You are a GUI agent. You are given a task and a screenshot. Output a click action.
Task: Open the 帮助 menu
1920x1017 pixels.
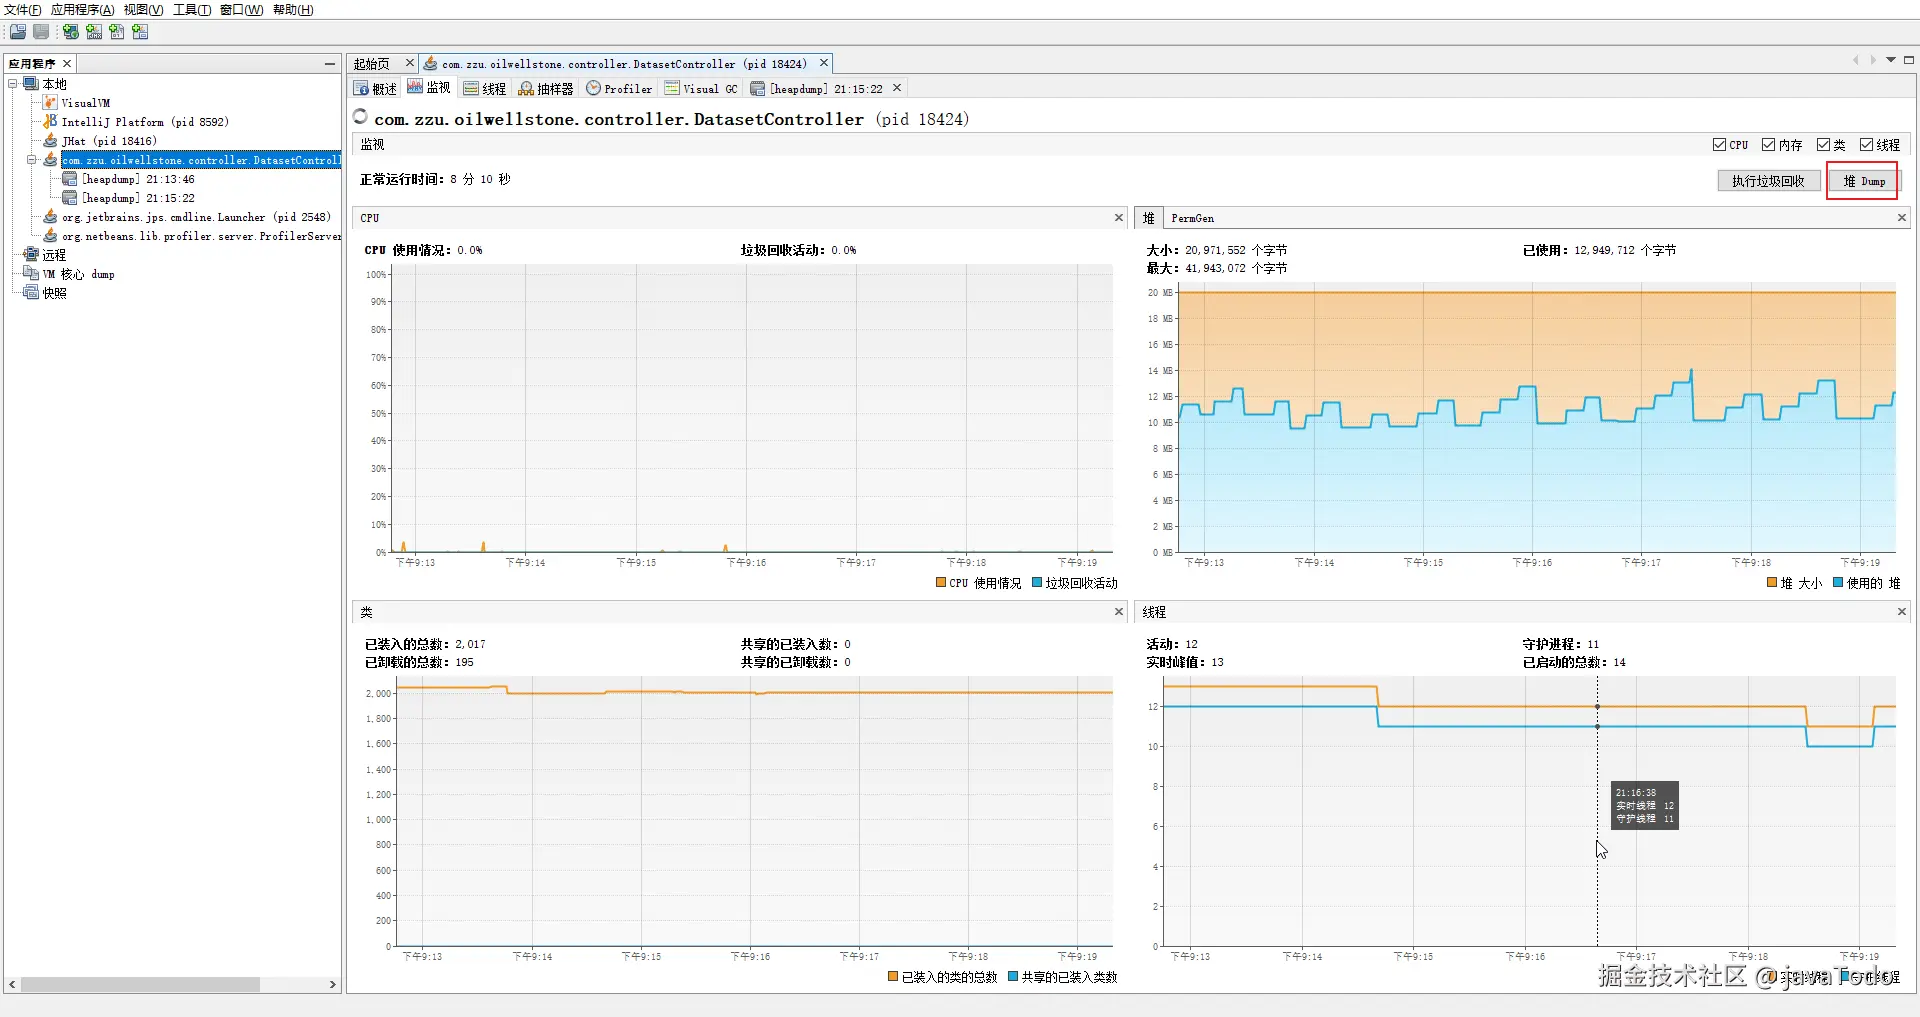293,10
